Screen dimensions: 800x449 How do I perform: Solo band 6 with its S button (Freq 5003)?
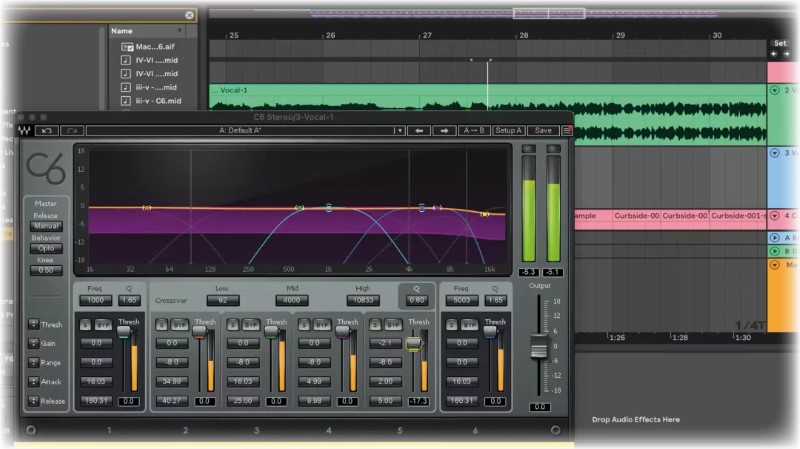click(x=452, y=325)
